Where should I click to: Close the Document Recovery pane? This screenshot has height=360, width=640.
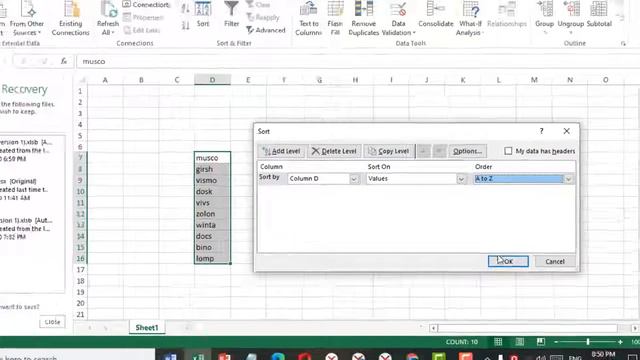pyautogui.click(x=52, y=322)
